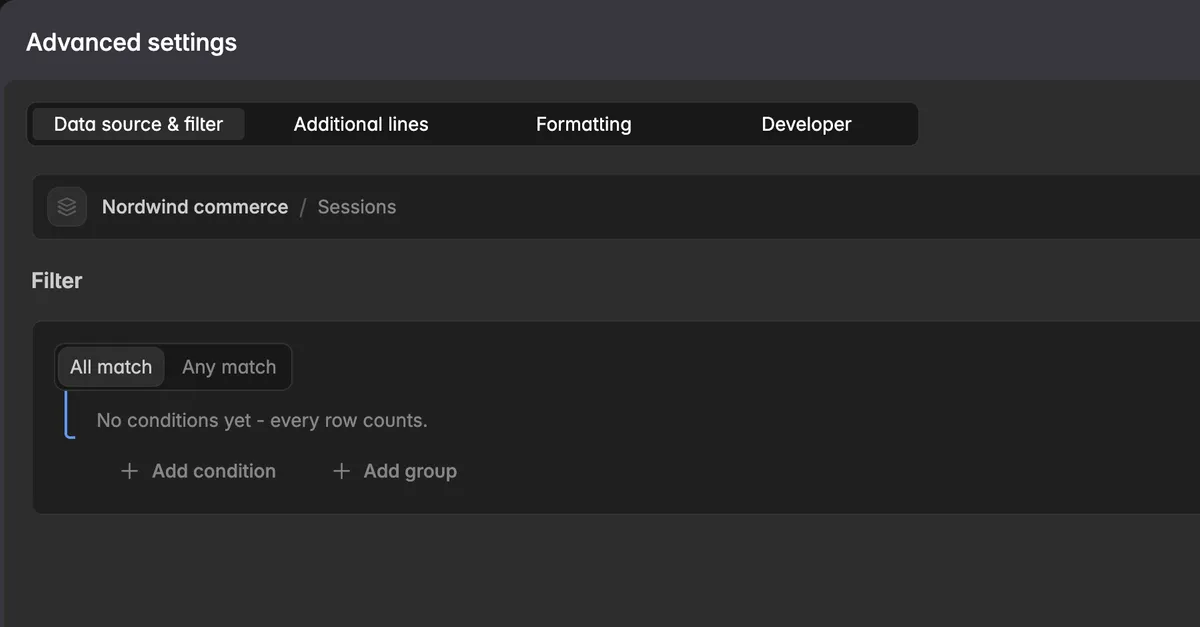Click the blue bracket line of the filter group

[x=68, y=414]
